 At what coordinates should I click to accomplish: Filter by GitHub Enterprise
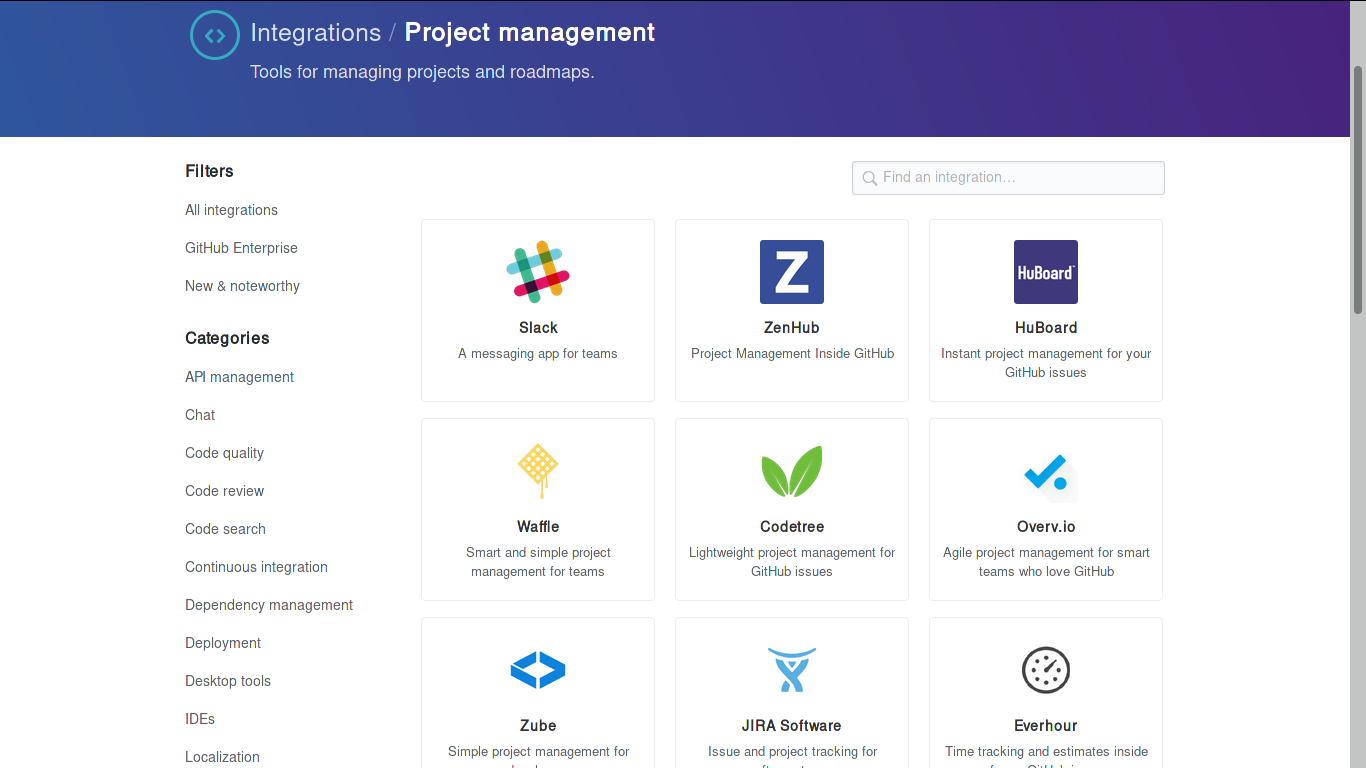click(241, 248)
